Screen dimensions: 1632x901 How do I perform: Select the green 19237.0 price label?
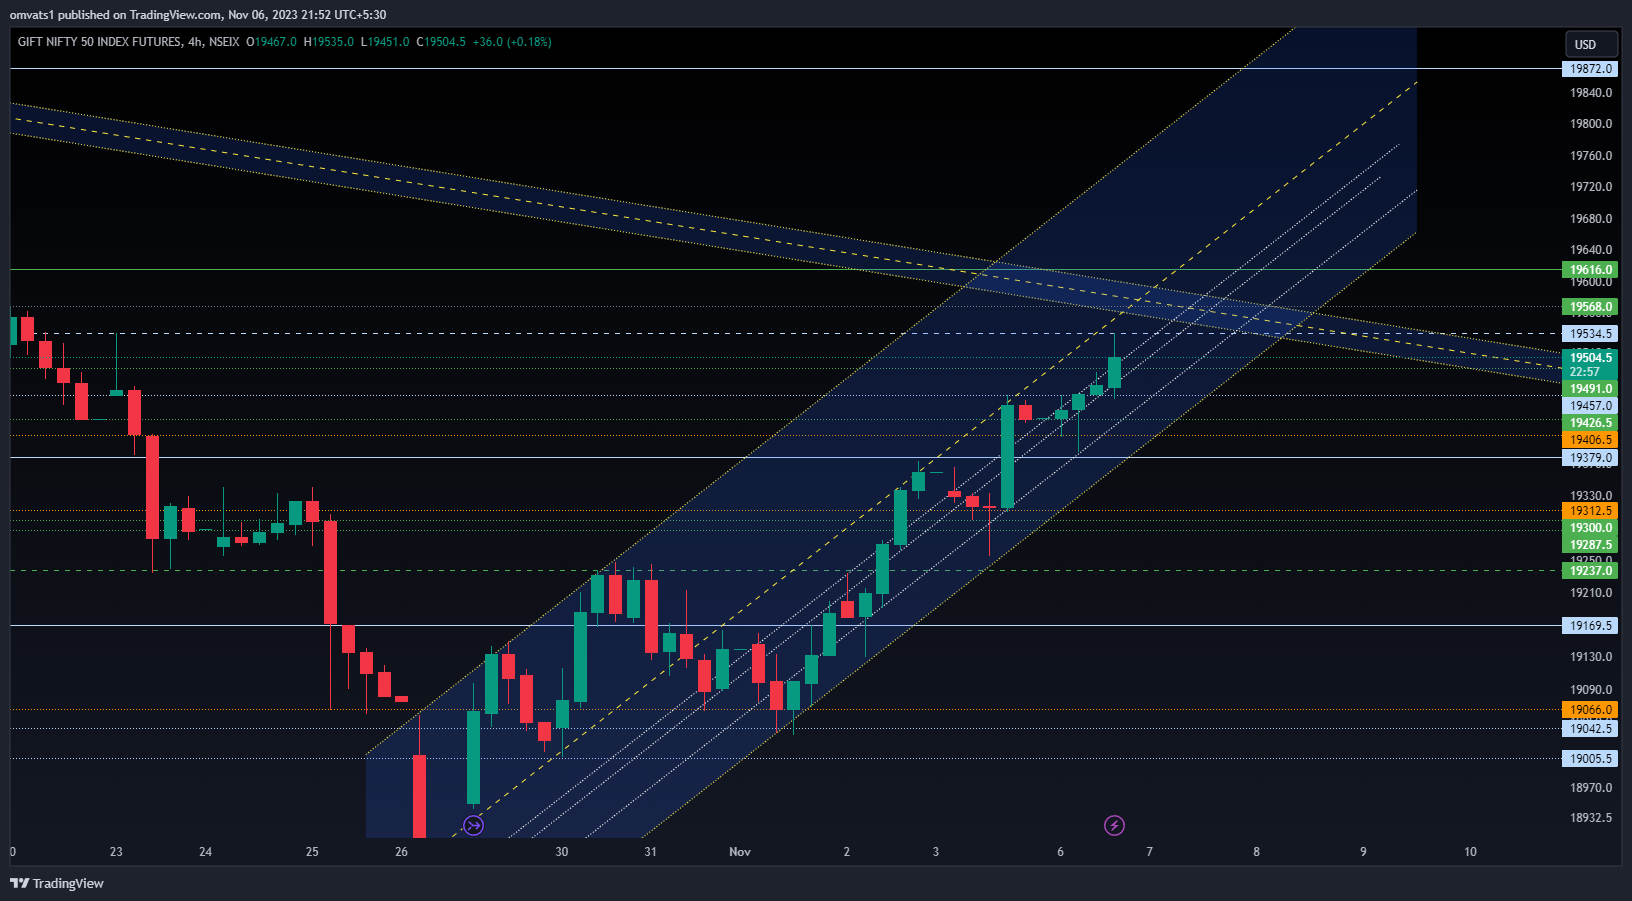(x=1590, y=571)
